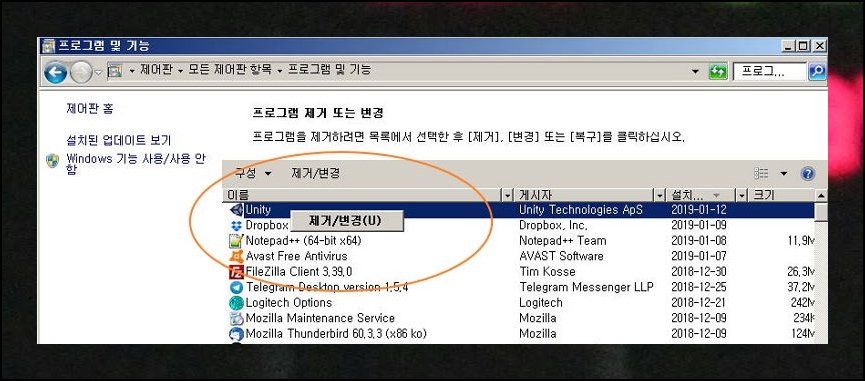
Task: Select Mozilla Maintenance Service entry
Action: [x=321, y=318]
